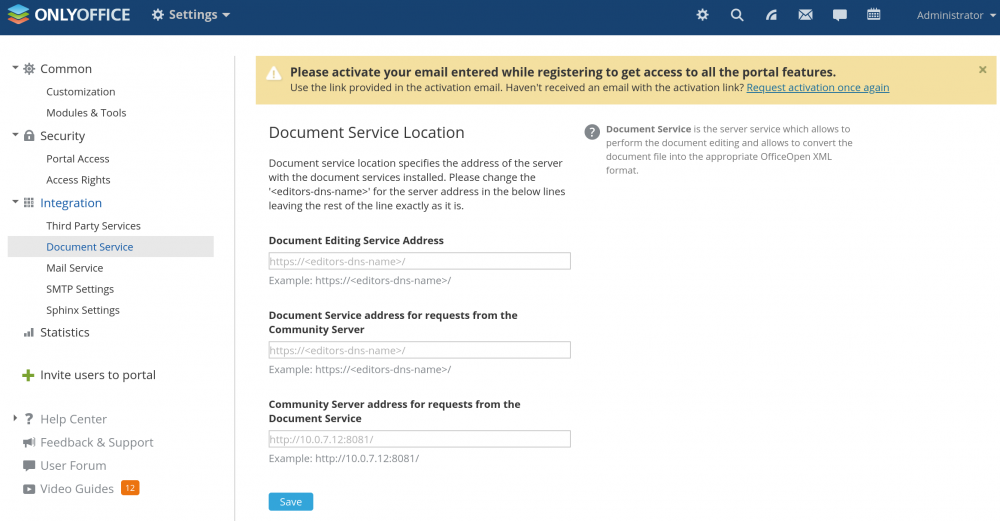Open User Forum link

[x=73, y=466]
